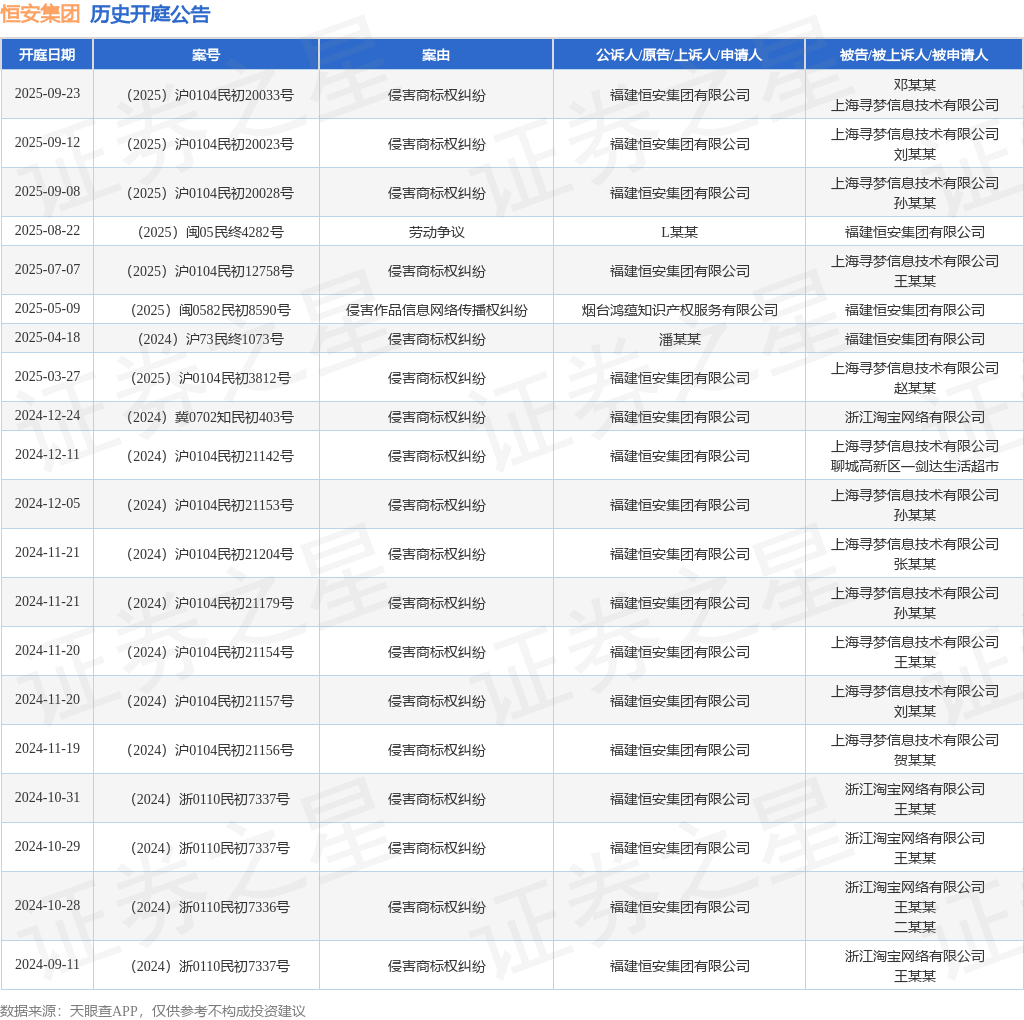Click defendant name 张某某
The image size is (1024, 1020).
pos(915,564)
